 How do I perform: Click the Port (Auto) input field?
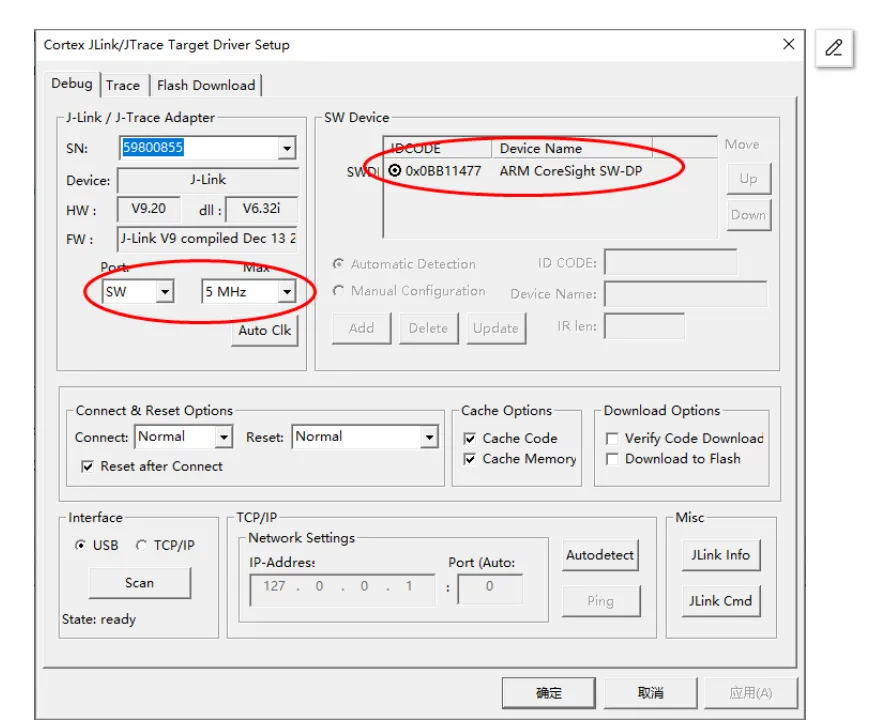(x=490, y=590)
